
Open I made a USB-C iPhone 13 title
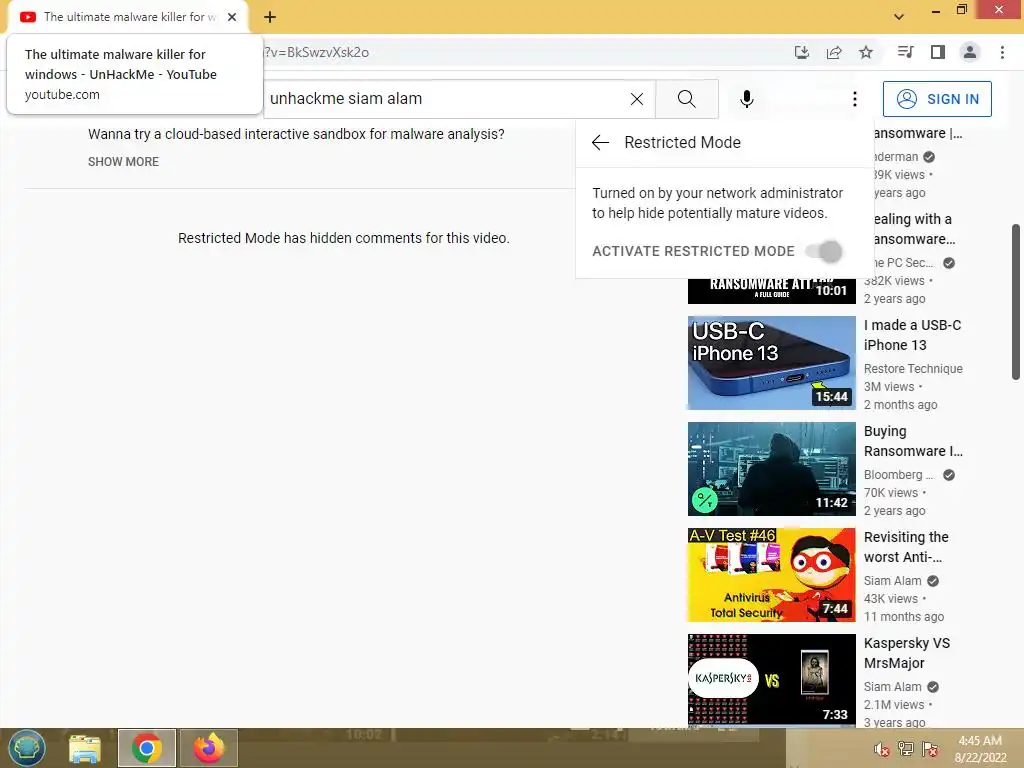click(912, 335)
